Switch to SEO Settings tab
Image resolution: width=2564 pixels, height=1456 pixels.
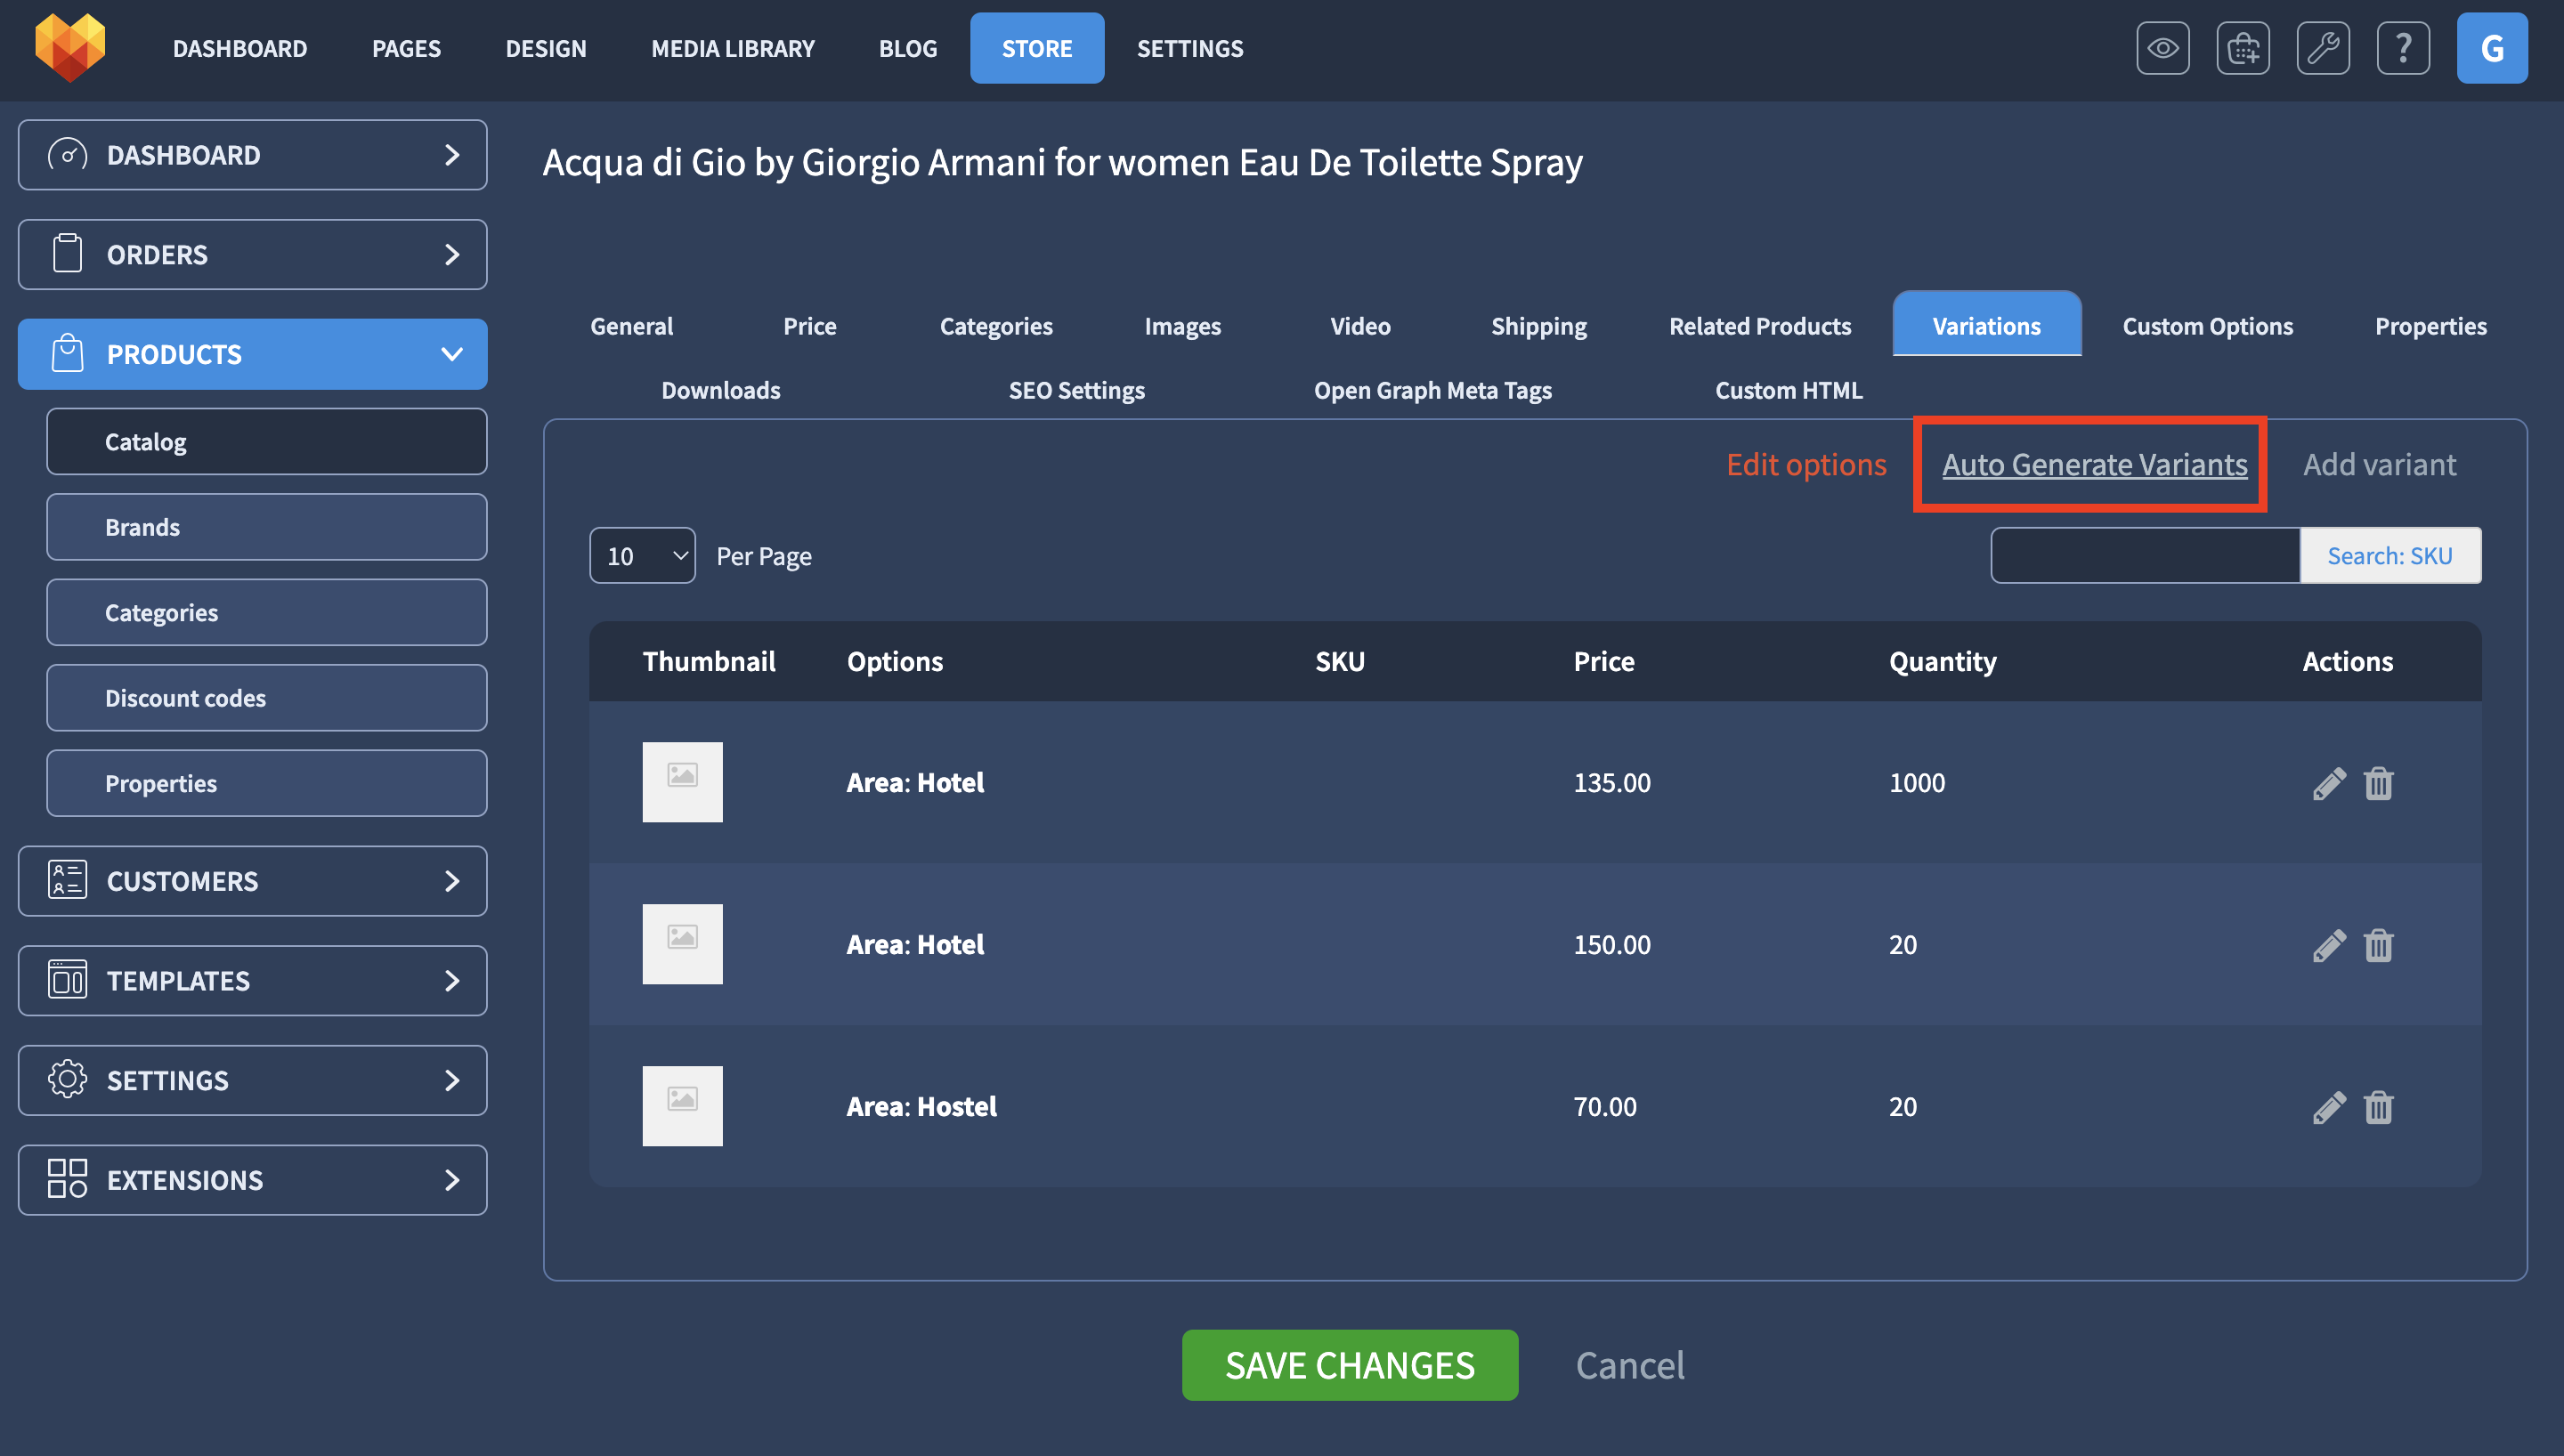[1076, 390]
